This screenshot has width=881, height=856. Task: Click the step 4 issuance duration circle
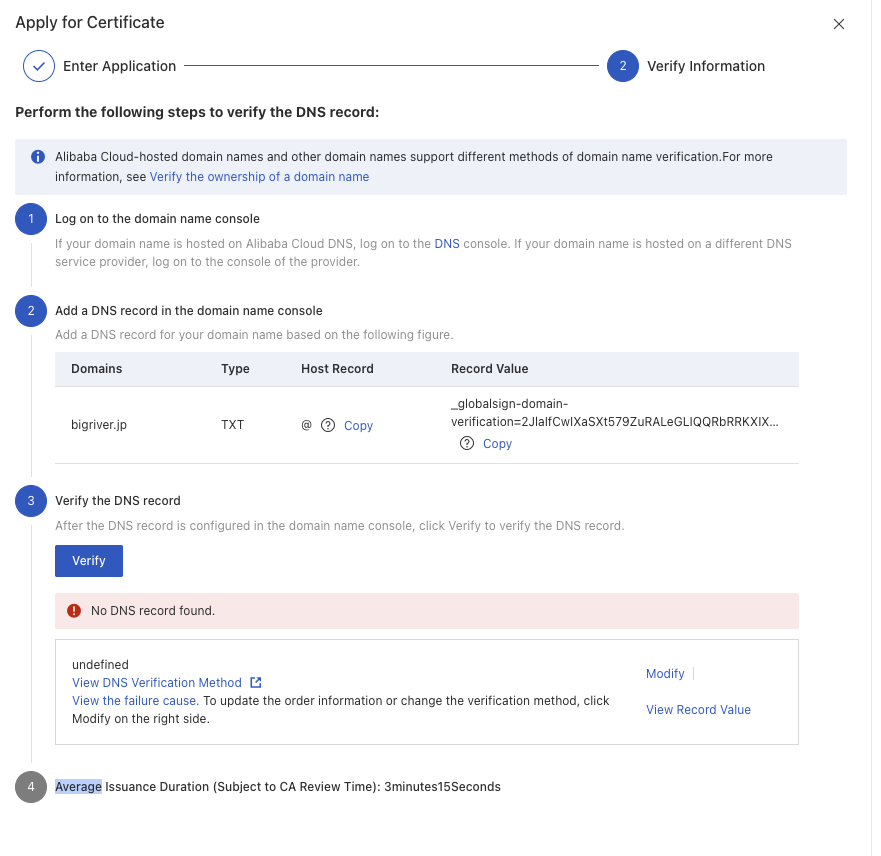click(31, 787)
